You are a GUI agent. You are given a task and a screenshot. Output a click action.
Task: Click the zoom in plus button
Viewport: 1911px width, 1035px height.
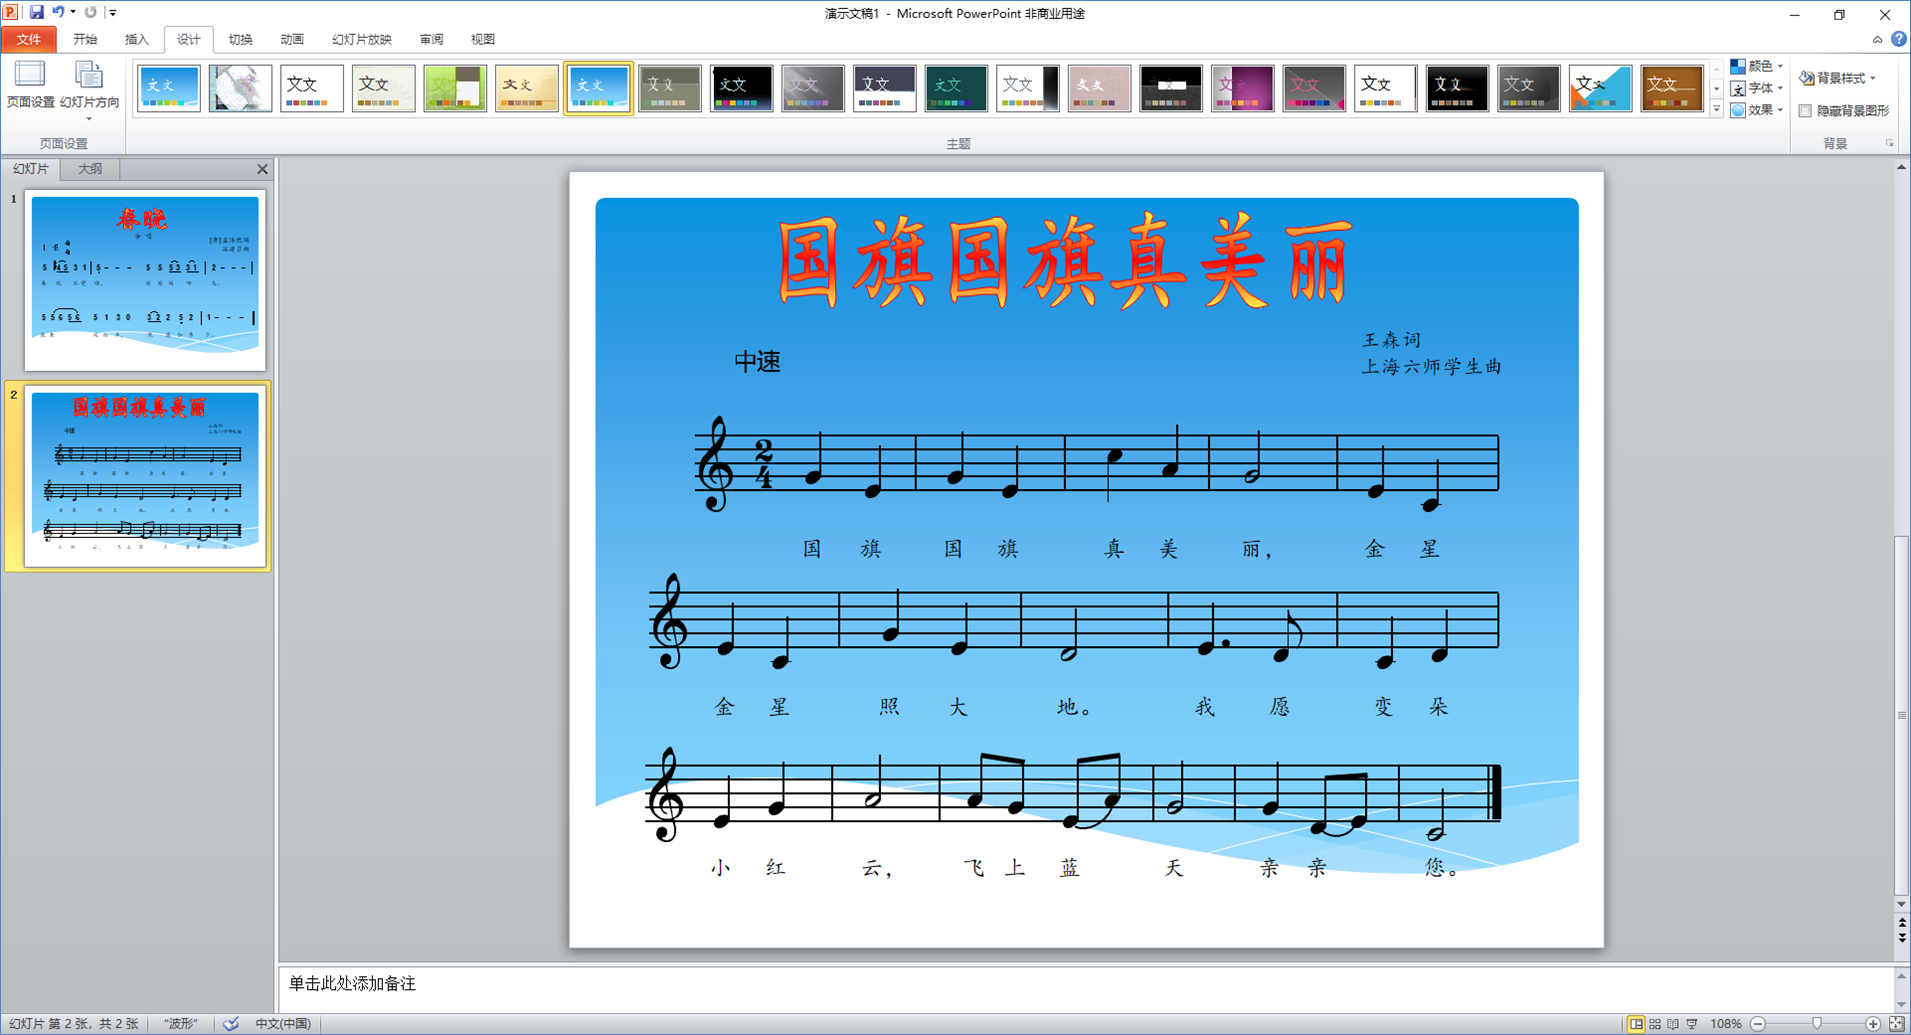point(1873,1024)
